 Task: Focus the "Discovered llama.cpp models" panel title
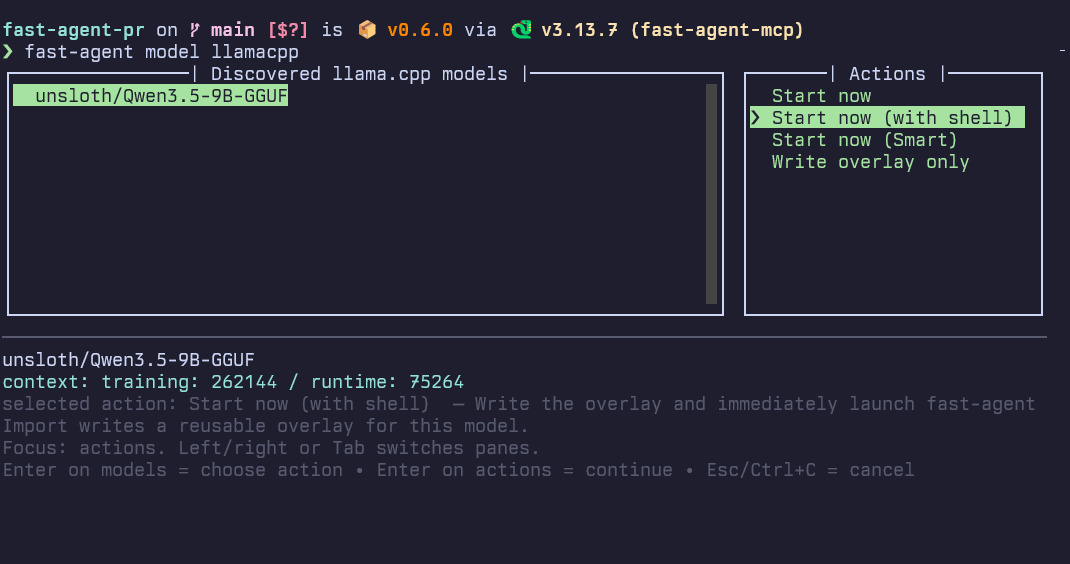(359, 74)
